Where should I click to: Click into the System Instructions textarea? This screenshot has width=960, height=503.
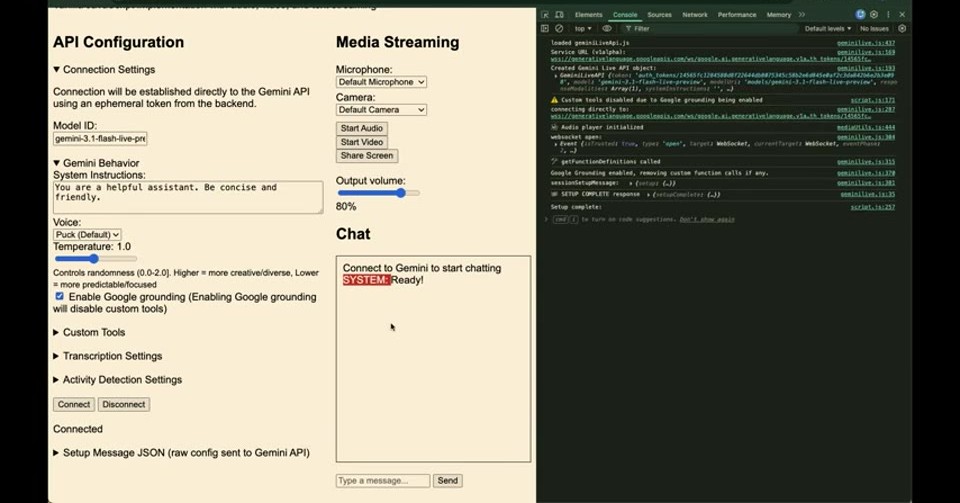(188, 197)
